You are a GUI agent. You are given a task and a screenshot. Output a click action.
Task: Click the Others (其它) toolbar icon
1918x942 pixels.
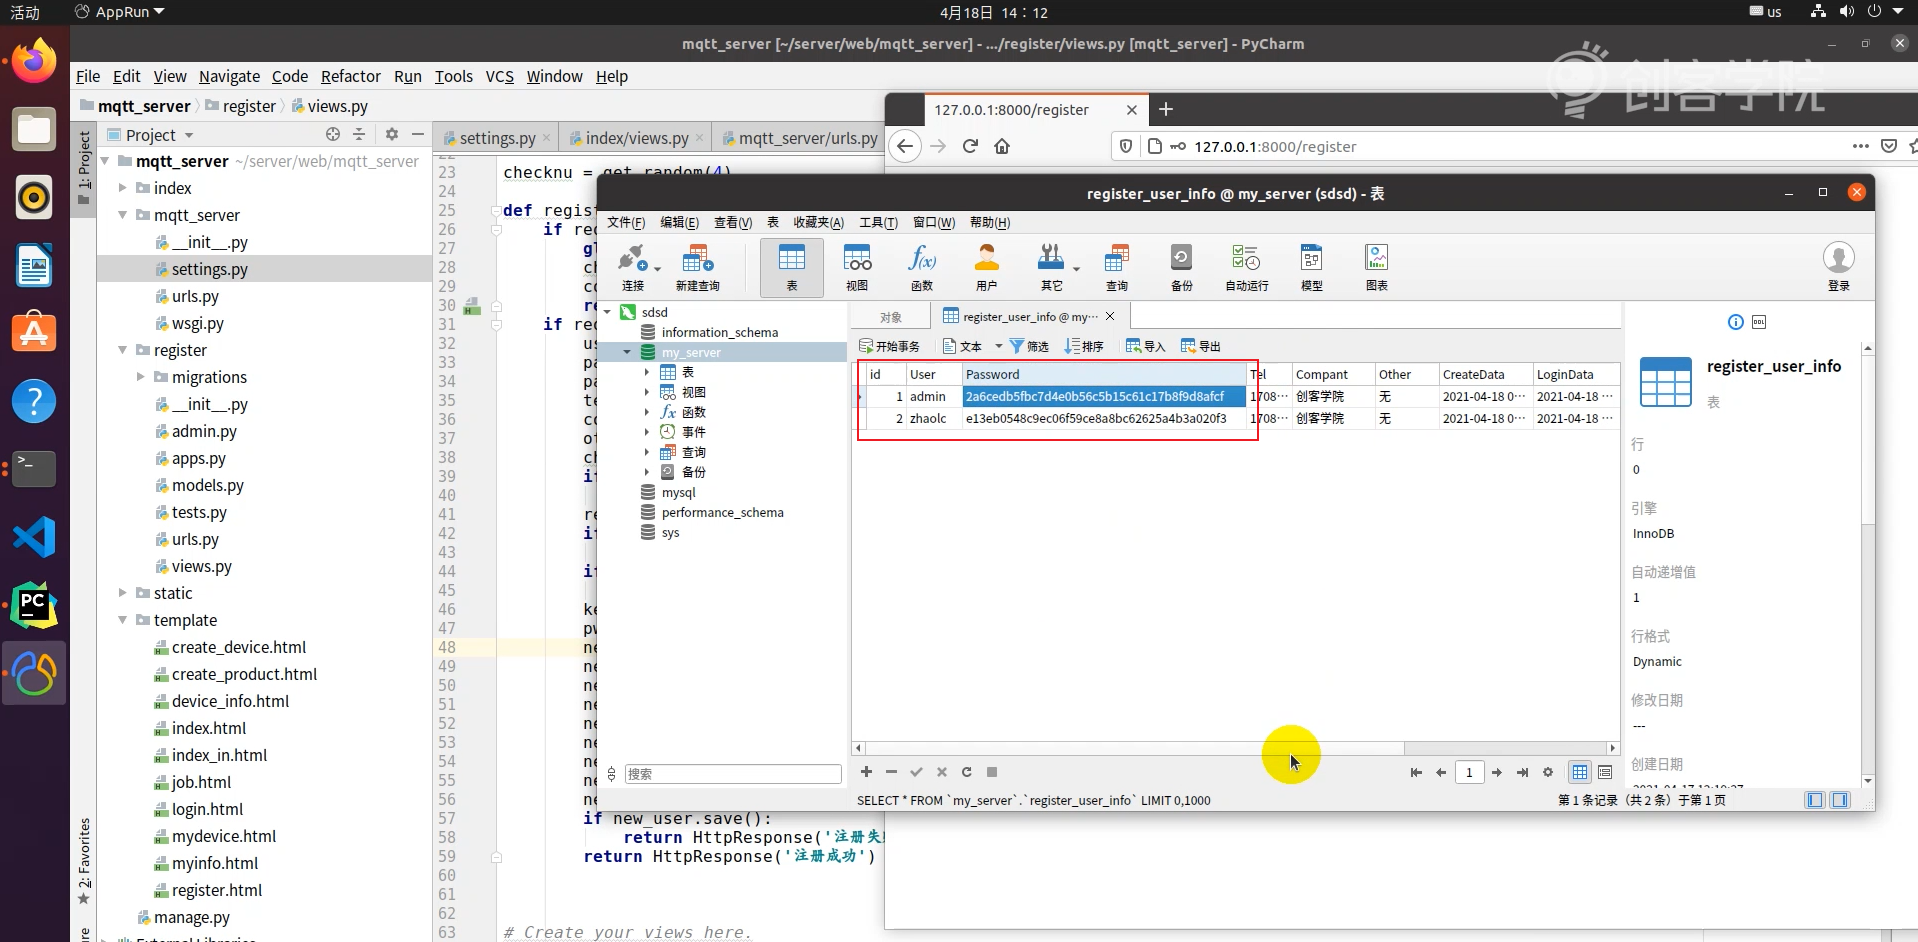click(1052, 267)
